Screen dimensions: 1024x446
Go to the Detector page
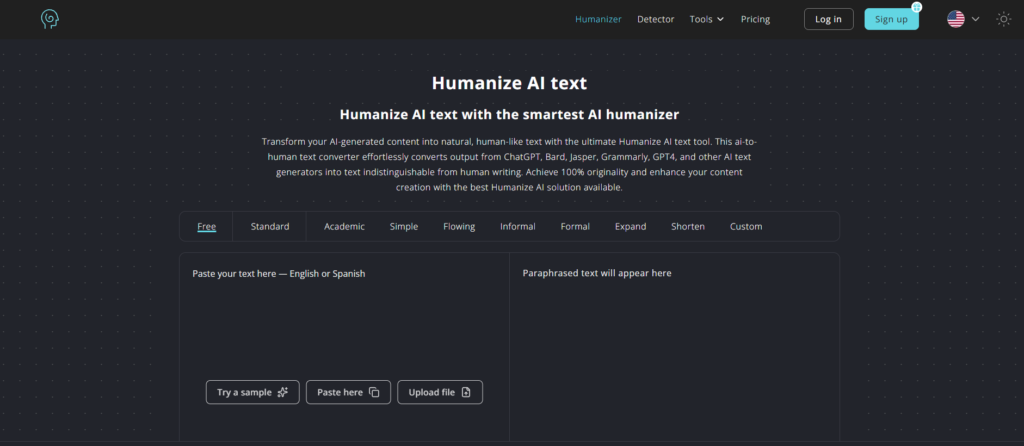point(656,19)
